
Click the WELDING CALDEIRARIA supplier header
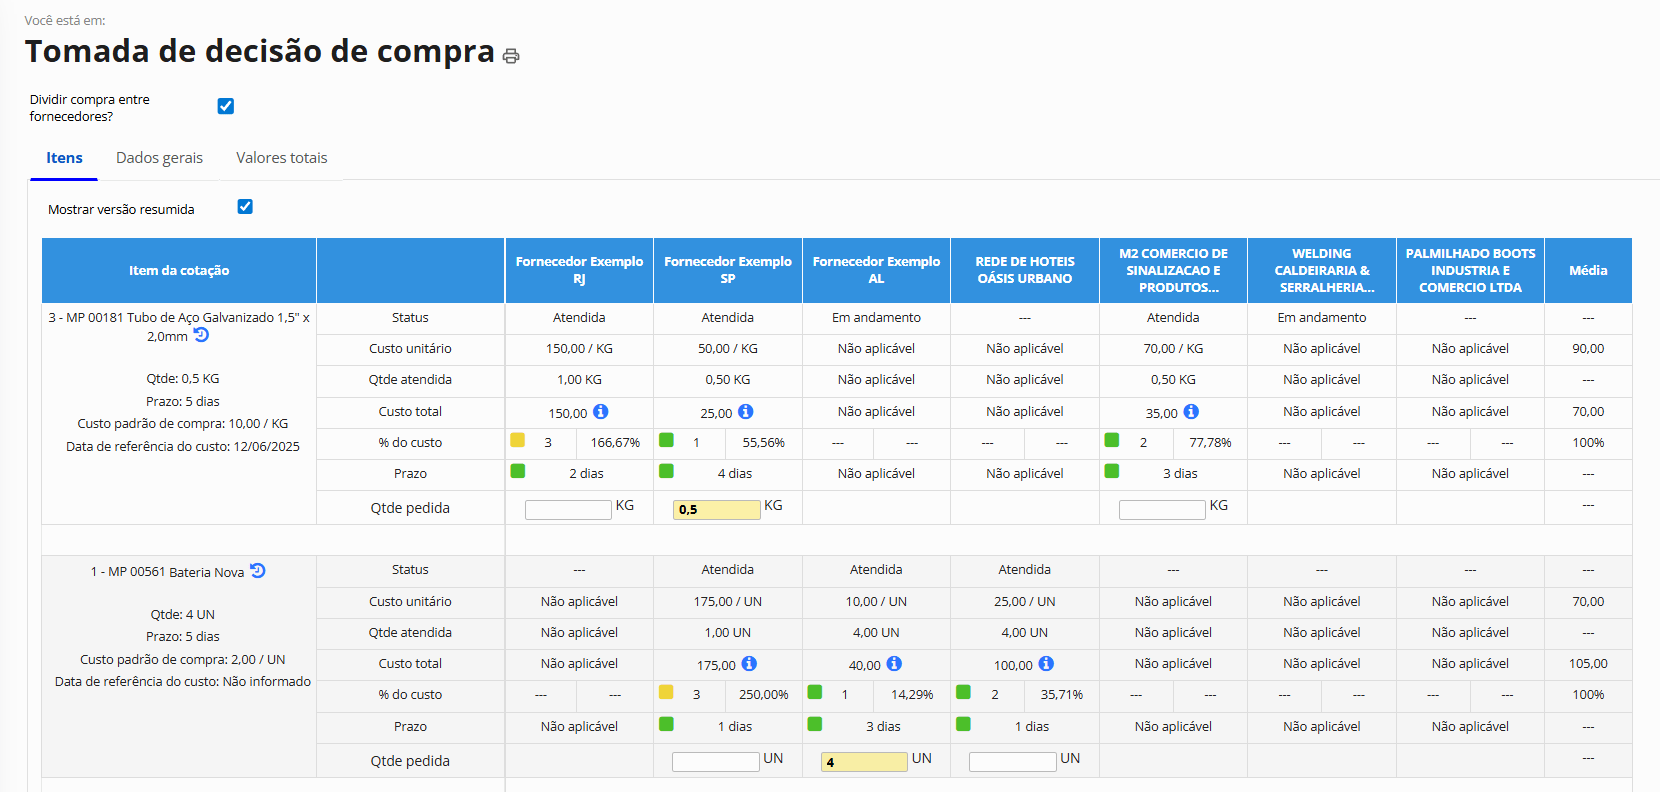1321,270
